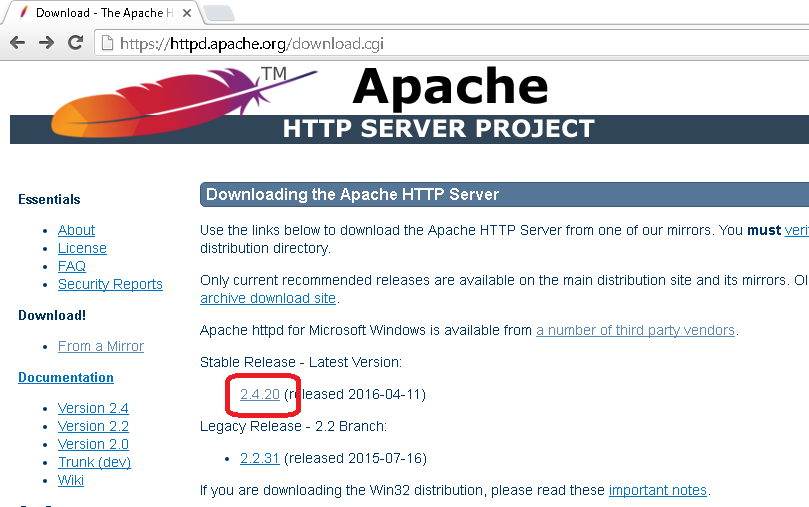
Task: Open the About link
Action: pos(76,230)
